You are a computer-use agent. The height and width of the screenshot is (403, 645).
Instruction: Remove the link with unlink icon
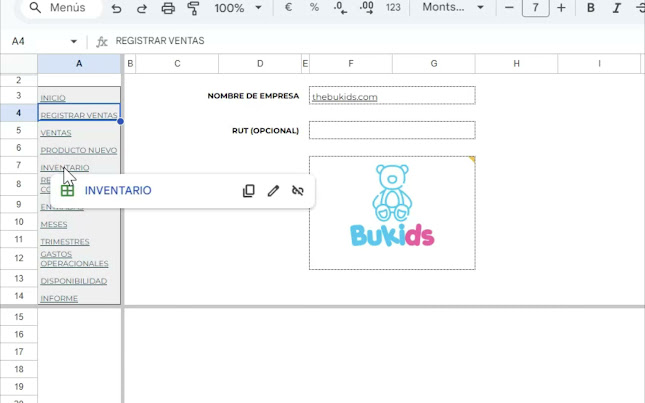298,190
